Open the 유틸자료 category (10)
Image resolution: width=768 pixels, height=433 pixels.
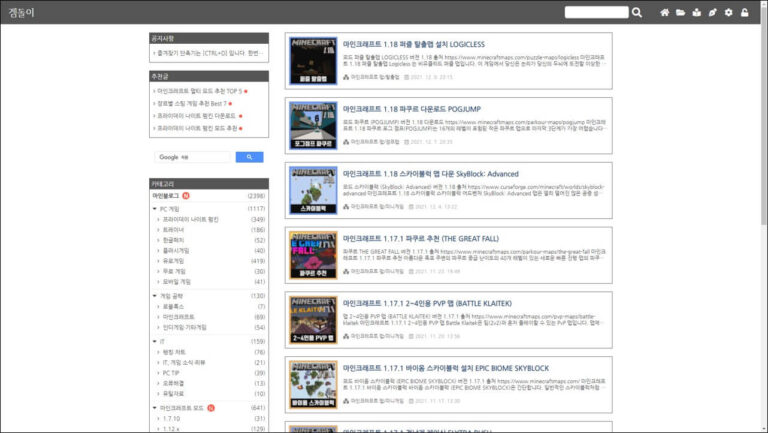tap(173, 393)
